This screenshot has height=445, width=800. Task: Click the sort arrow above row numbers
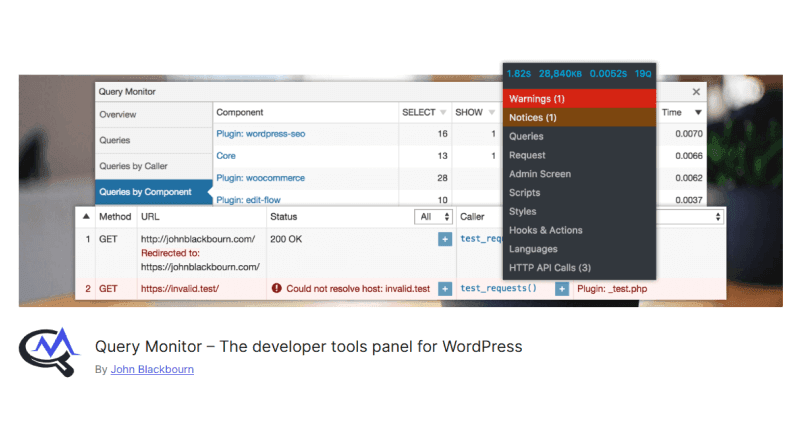86,216
